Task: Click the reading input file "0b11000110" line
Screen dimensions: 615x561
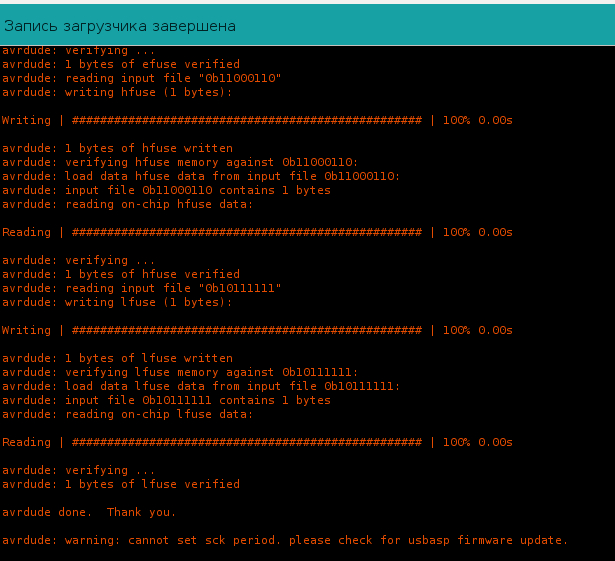Action: click(x=142, y=78)
